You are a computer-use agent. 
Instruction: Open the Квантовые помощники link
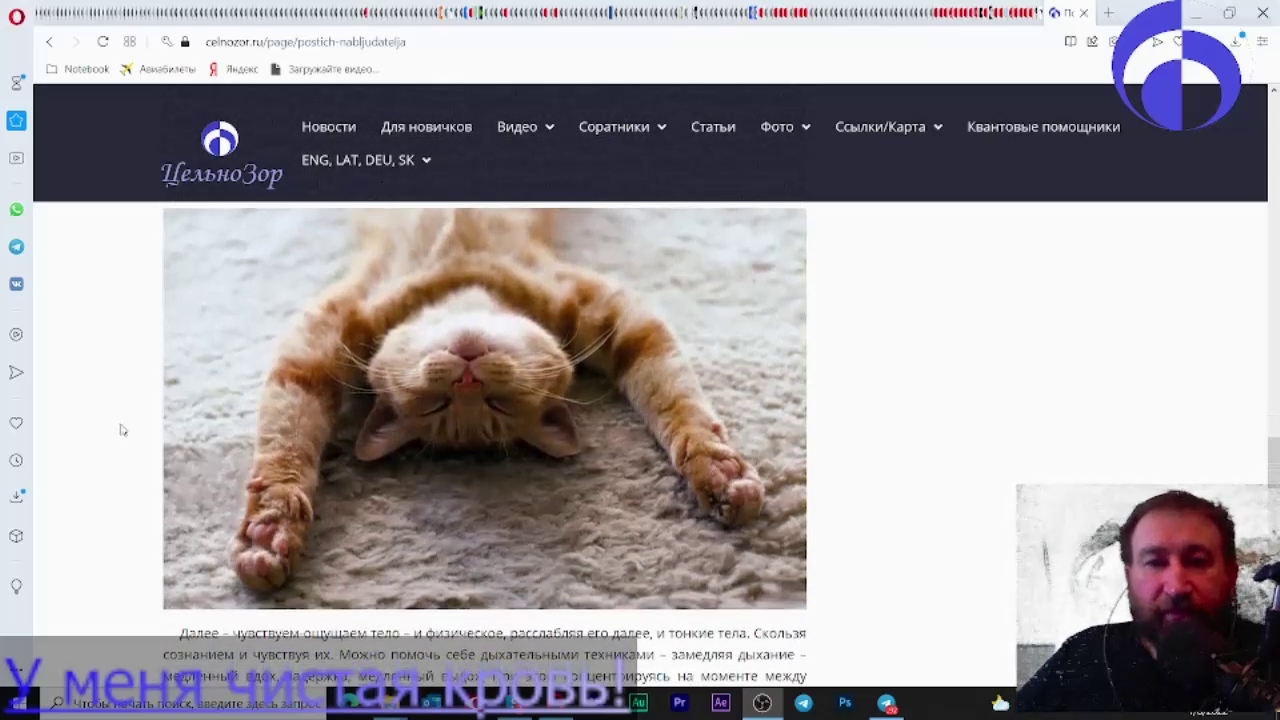point(1042,127)
